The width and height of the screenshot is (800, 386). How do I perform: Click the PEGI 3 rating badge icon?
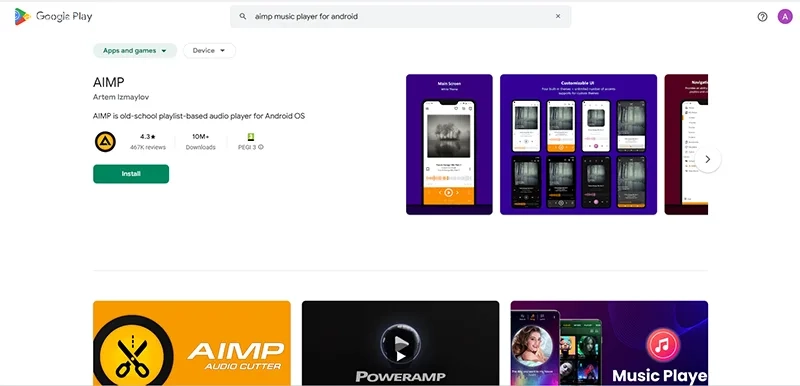point(251,137)
